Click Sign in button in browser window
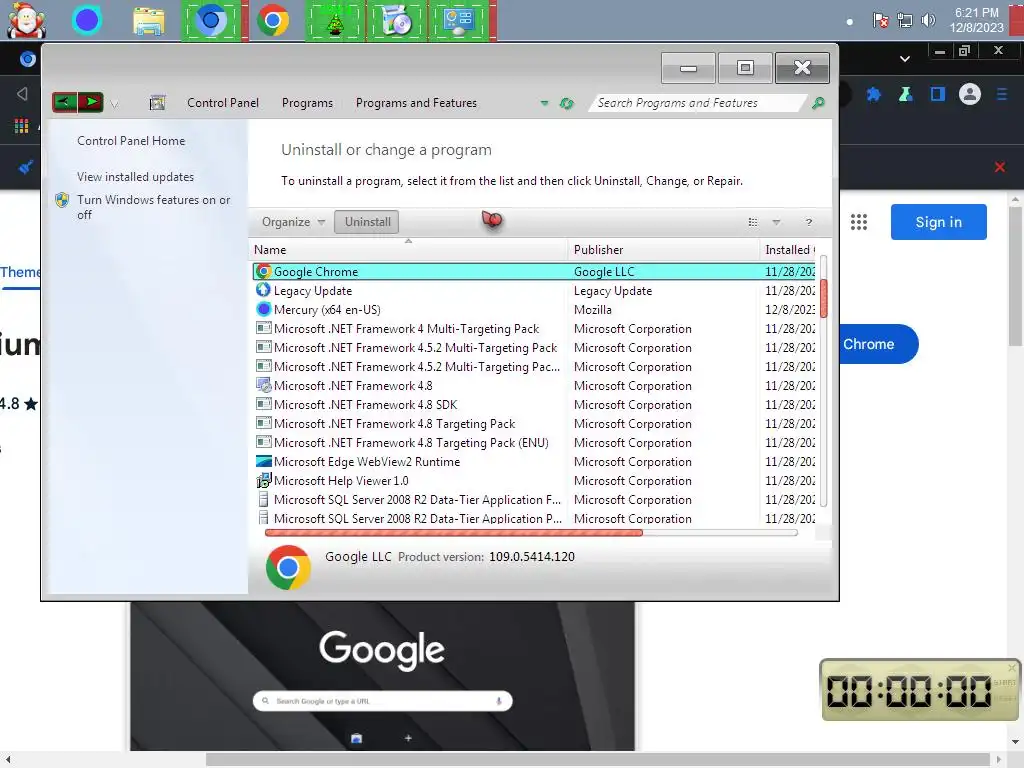Viewport: 1024px width, 768px height. [938, 222]
